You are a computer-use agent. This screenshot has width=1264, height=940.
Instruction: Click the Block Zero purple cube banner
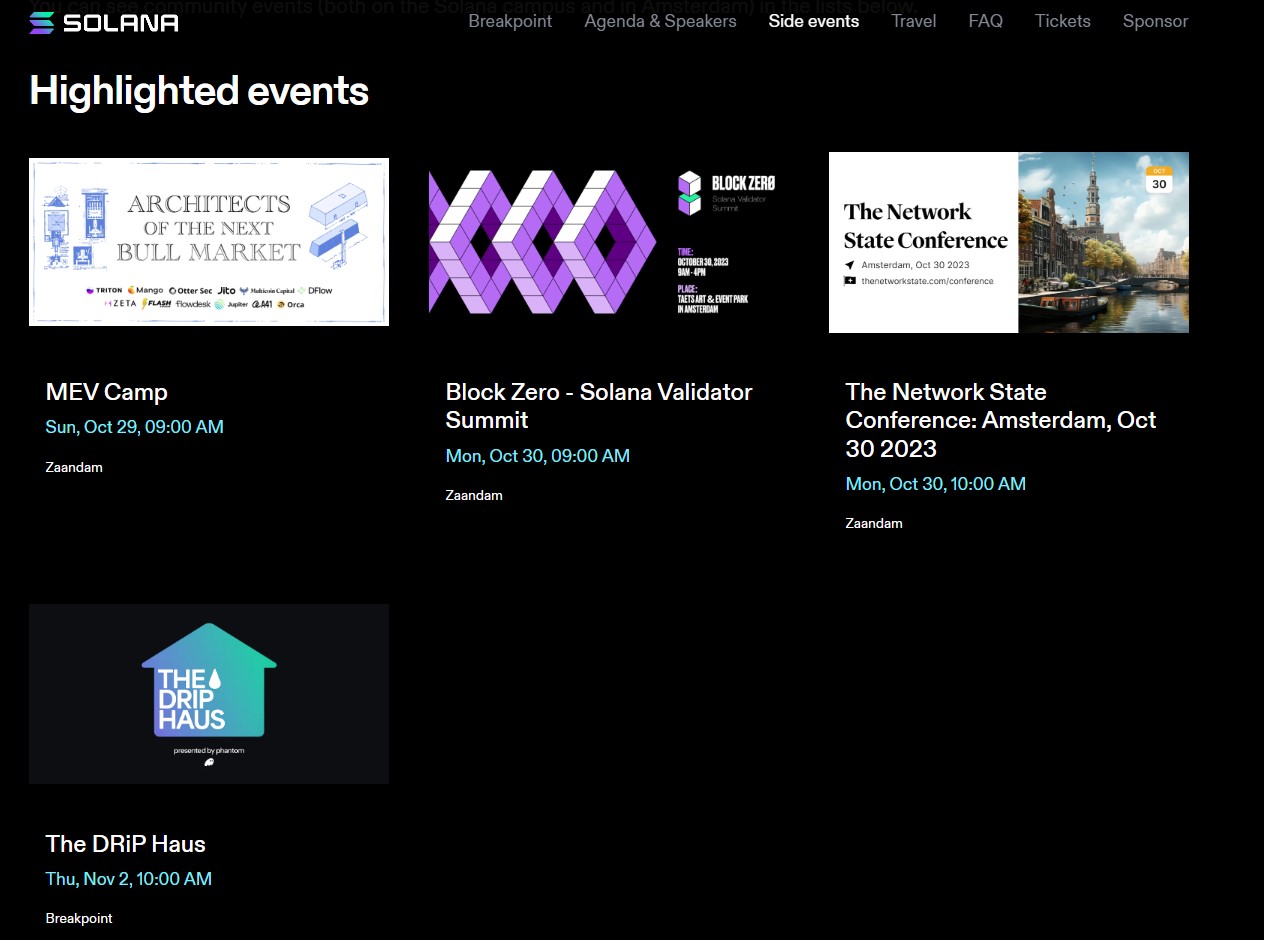(608, 242)
